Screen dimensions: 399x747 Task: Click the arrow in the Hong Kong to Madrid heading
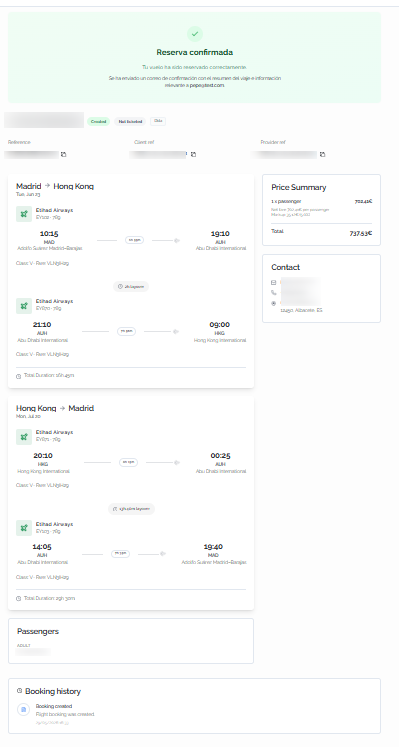tap(62, 408)
